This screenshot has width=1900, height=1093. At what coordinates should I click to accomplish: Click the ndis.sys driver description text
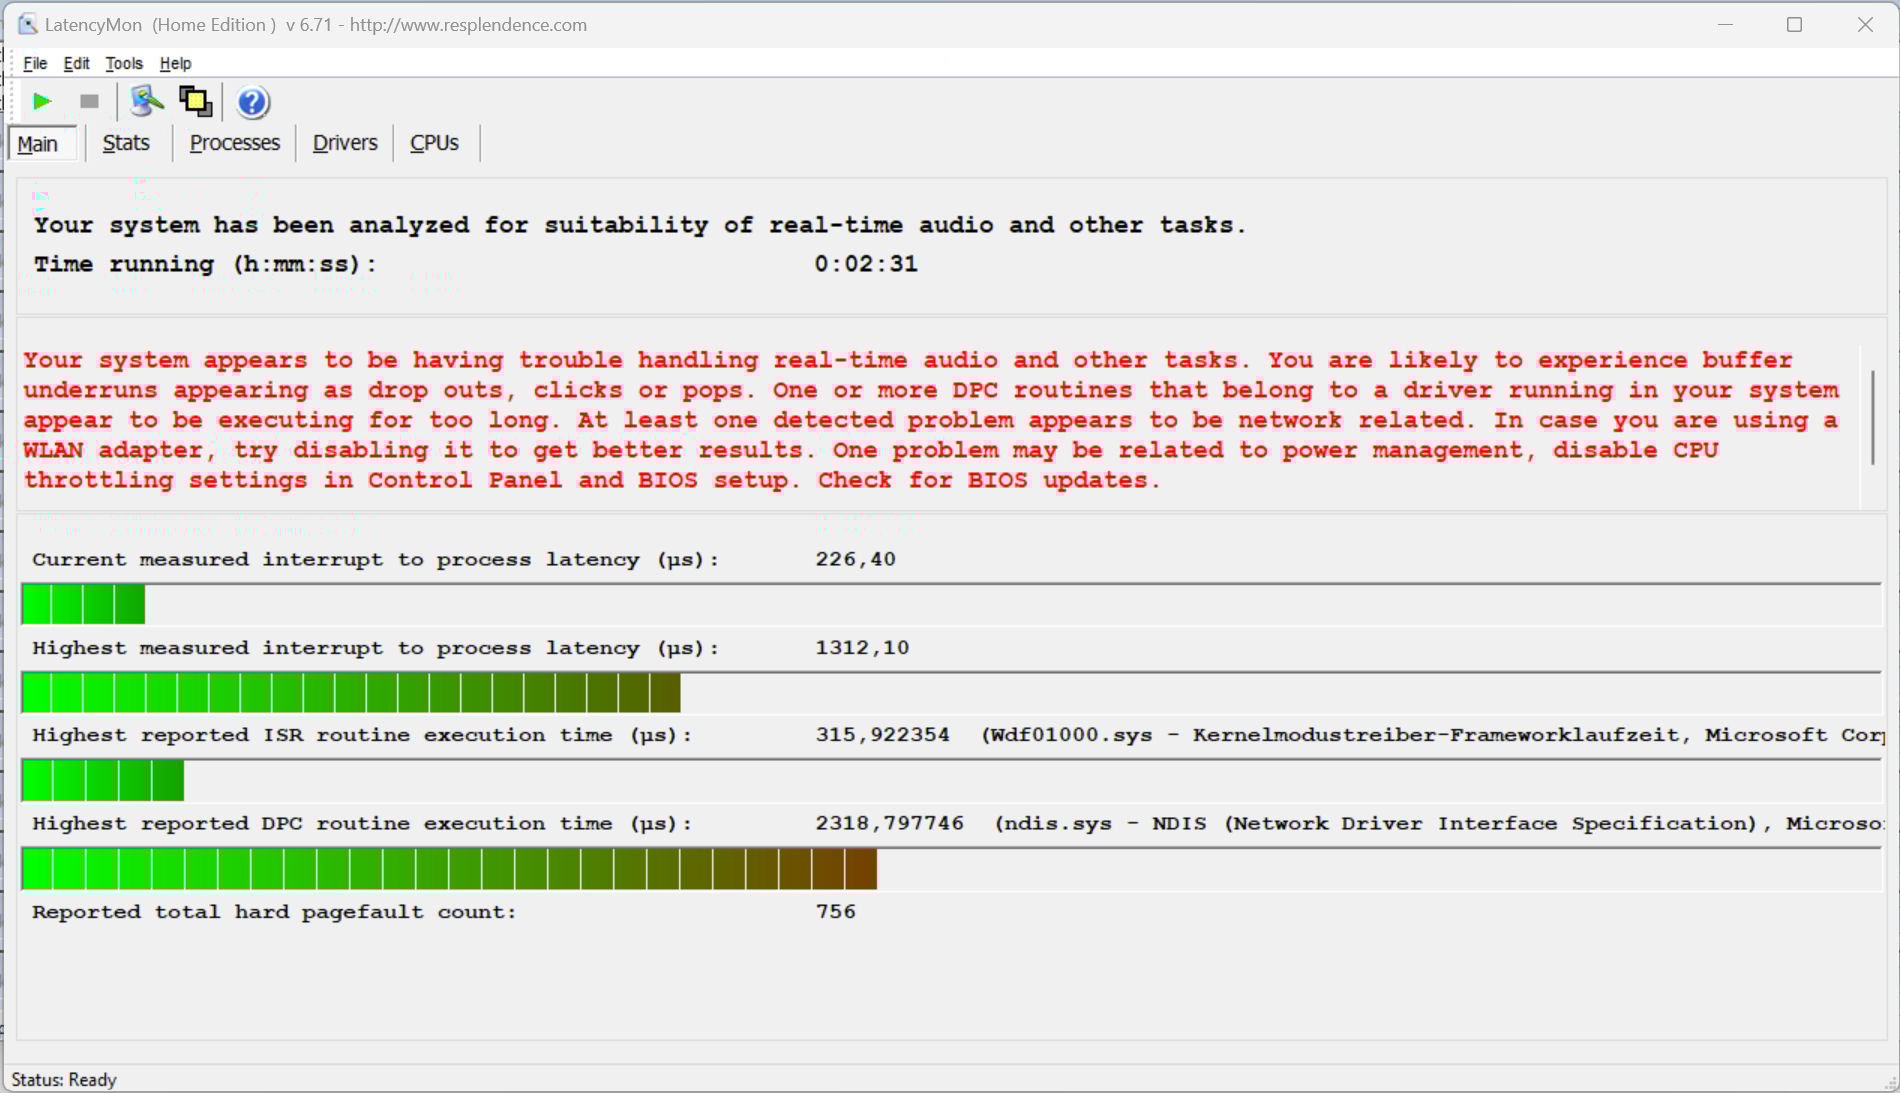pos(1440,824)
